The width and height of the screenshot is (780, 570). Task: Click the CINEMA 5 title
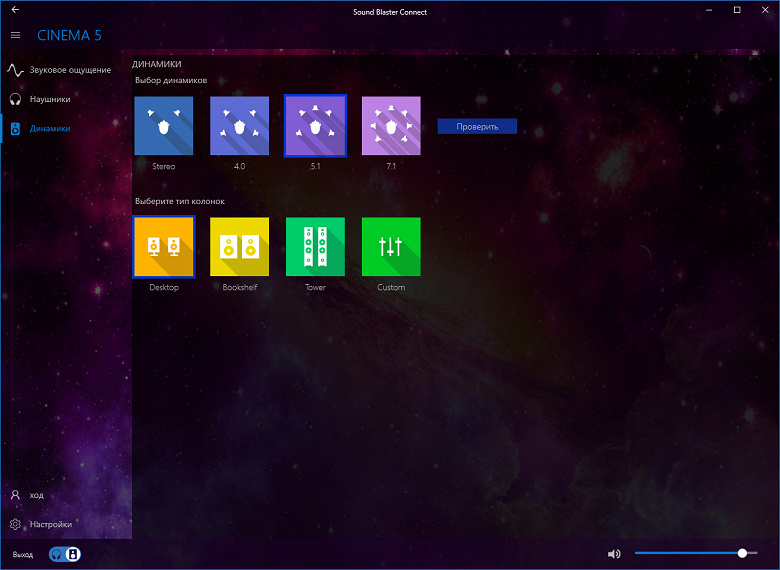(x=69, y=35)
